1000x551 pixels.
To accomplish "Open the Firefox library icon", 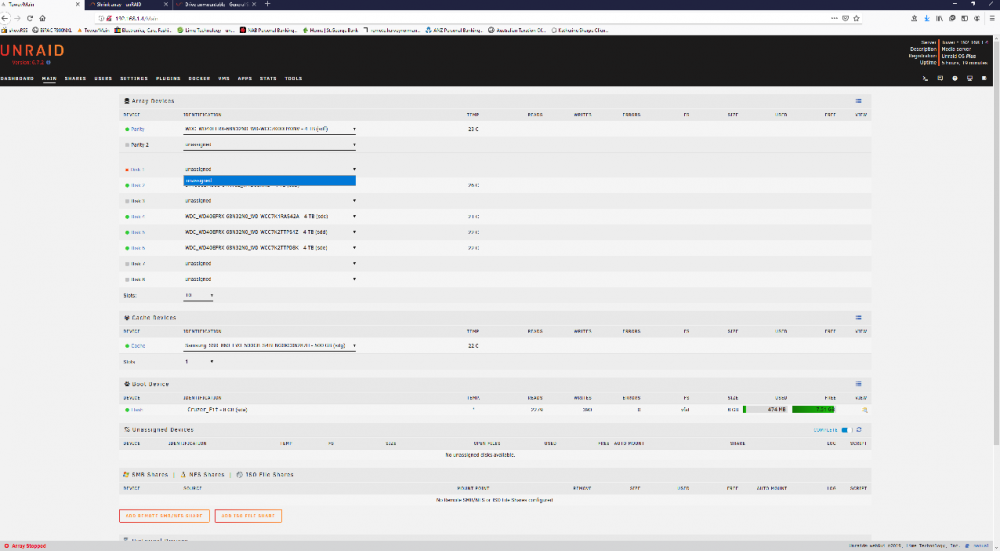I will pyautogui.click(x=939, y=18).
